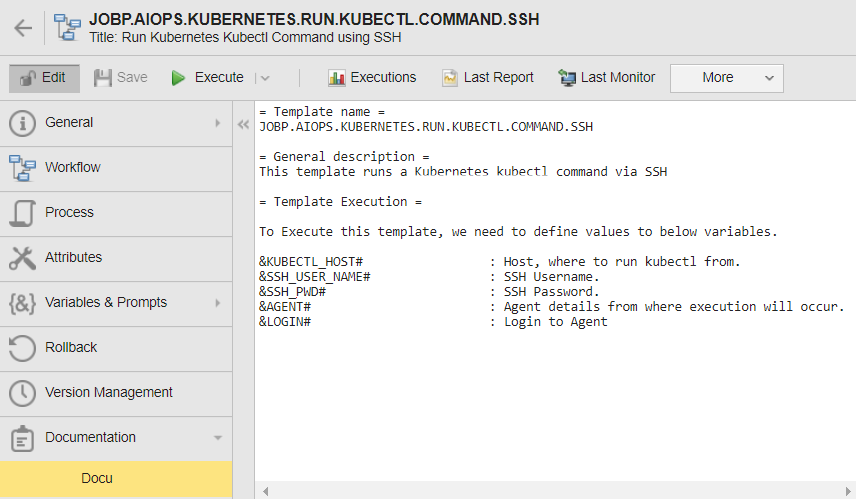The height and width of the screenshot is (499, 856).
Task: Select the Docu sub-item
Action: [x=97, y=479]
